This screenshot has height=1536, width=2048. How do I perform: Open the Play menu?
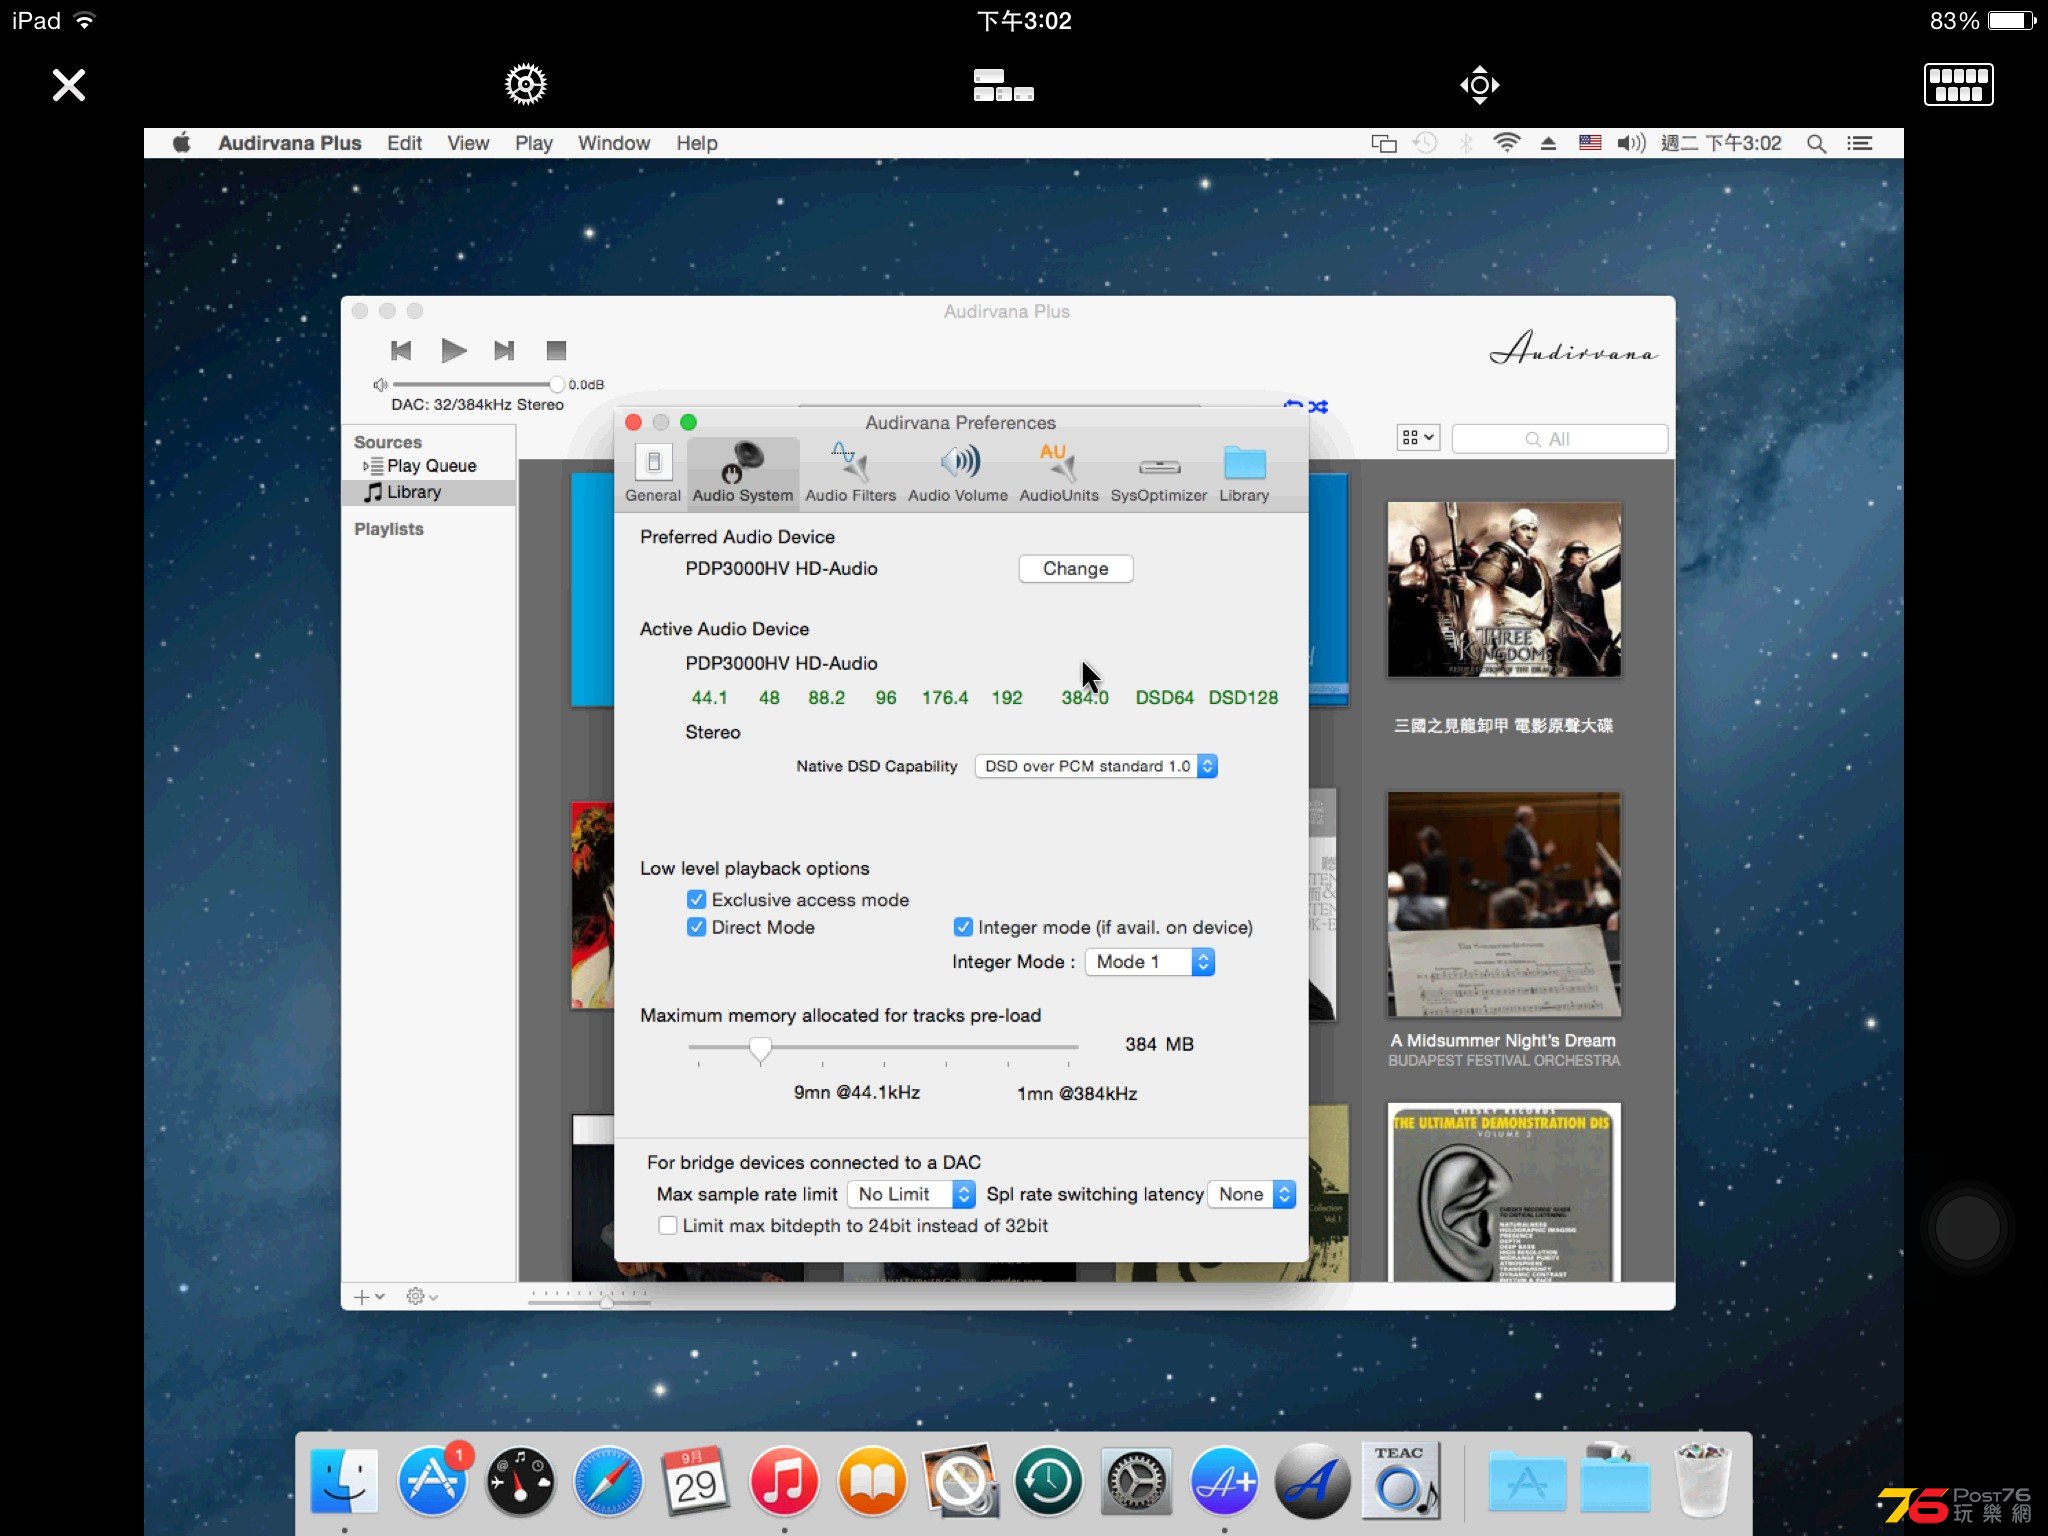pyautogui.click(x=534, y=143)
